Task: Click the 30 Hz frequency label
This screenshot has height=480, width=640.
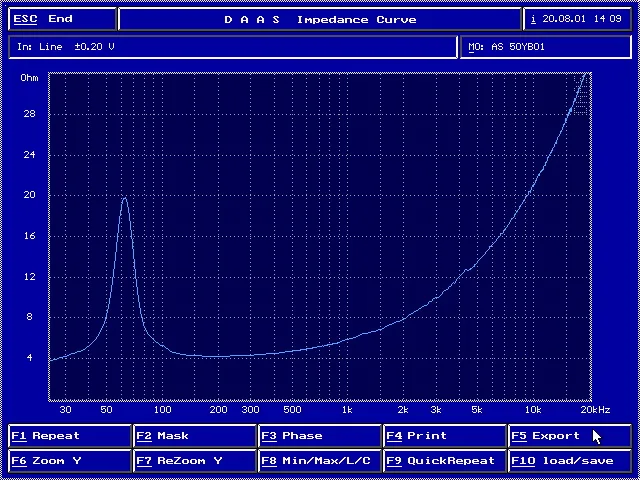Action: 65,409
